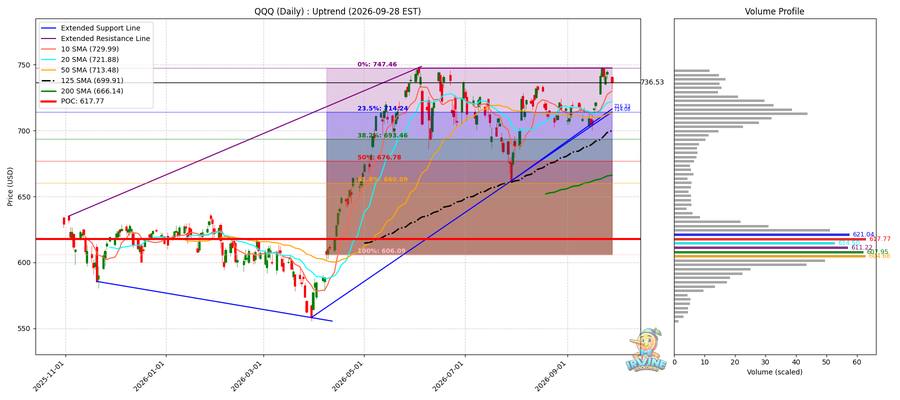Viewport: 900px width, 400px height.
Task: Click the "2025-11-01" date tick
Action: [x=52, y=376]
